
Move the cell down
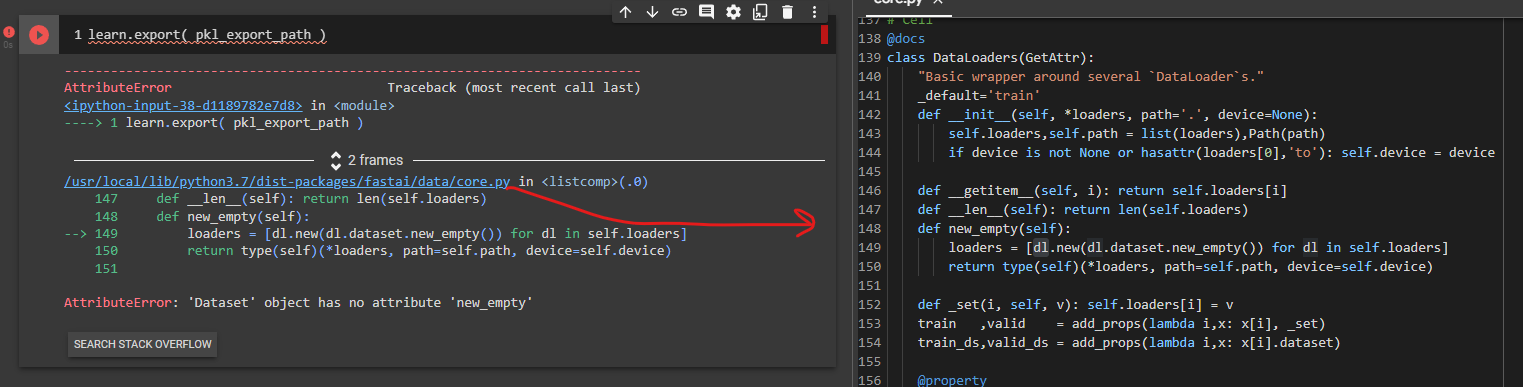point(652,12)
